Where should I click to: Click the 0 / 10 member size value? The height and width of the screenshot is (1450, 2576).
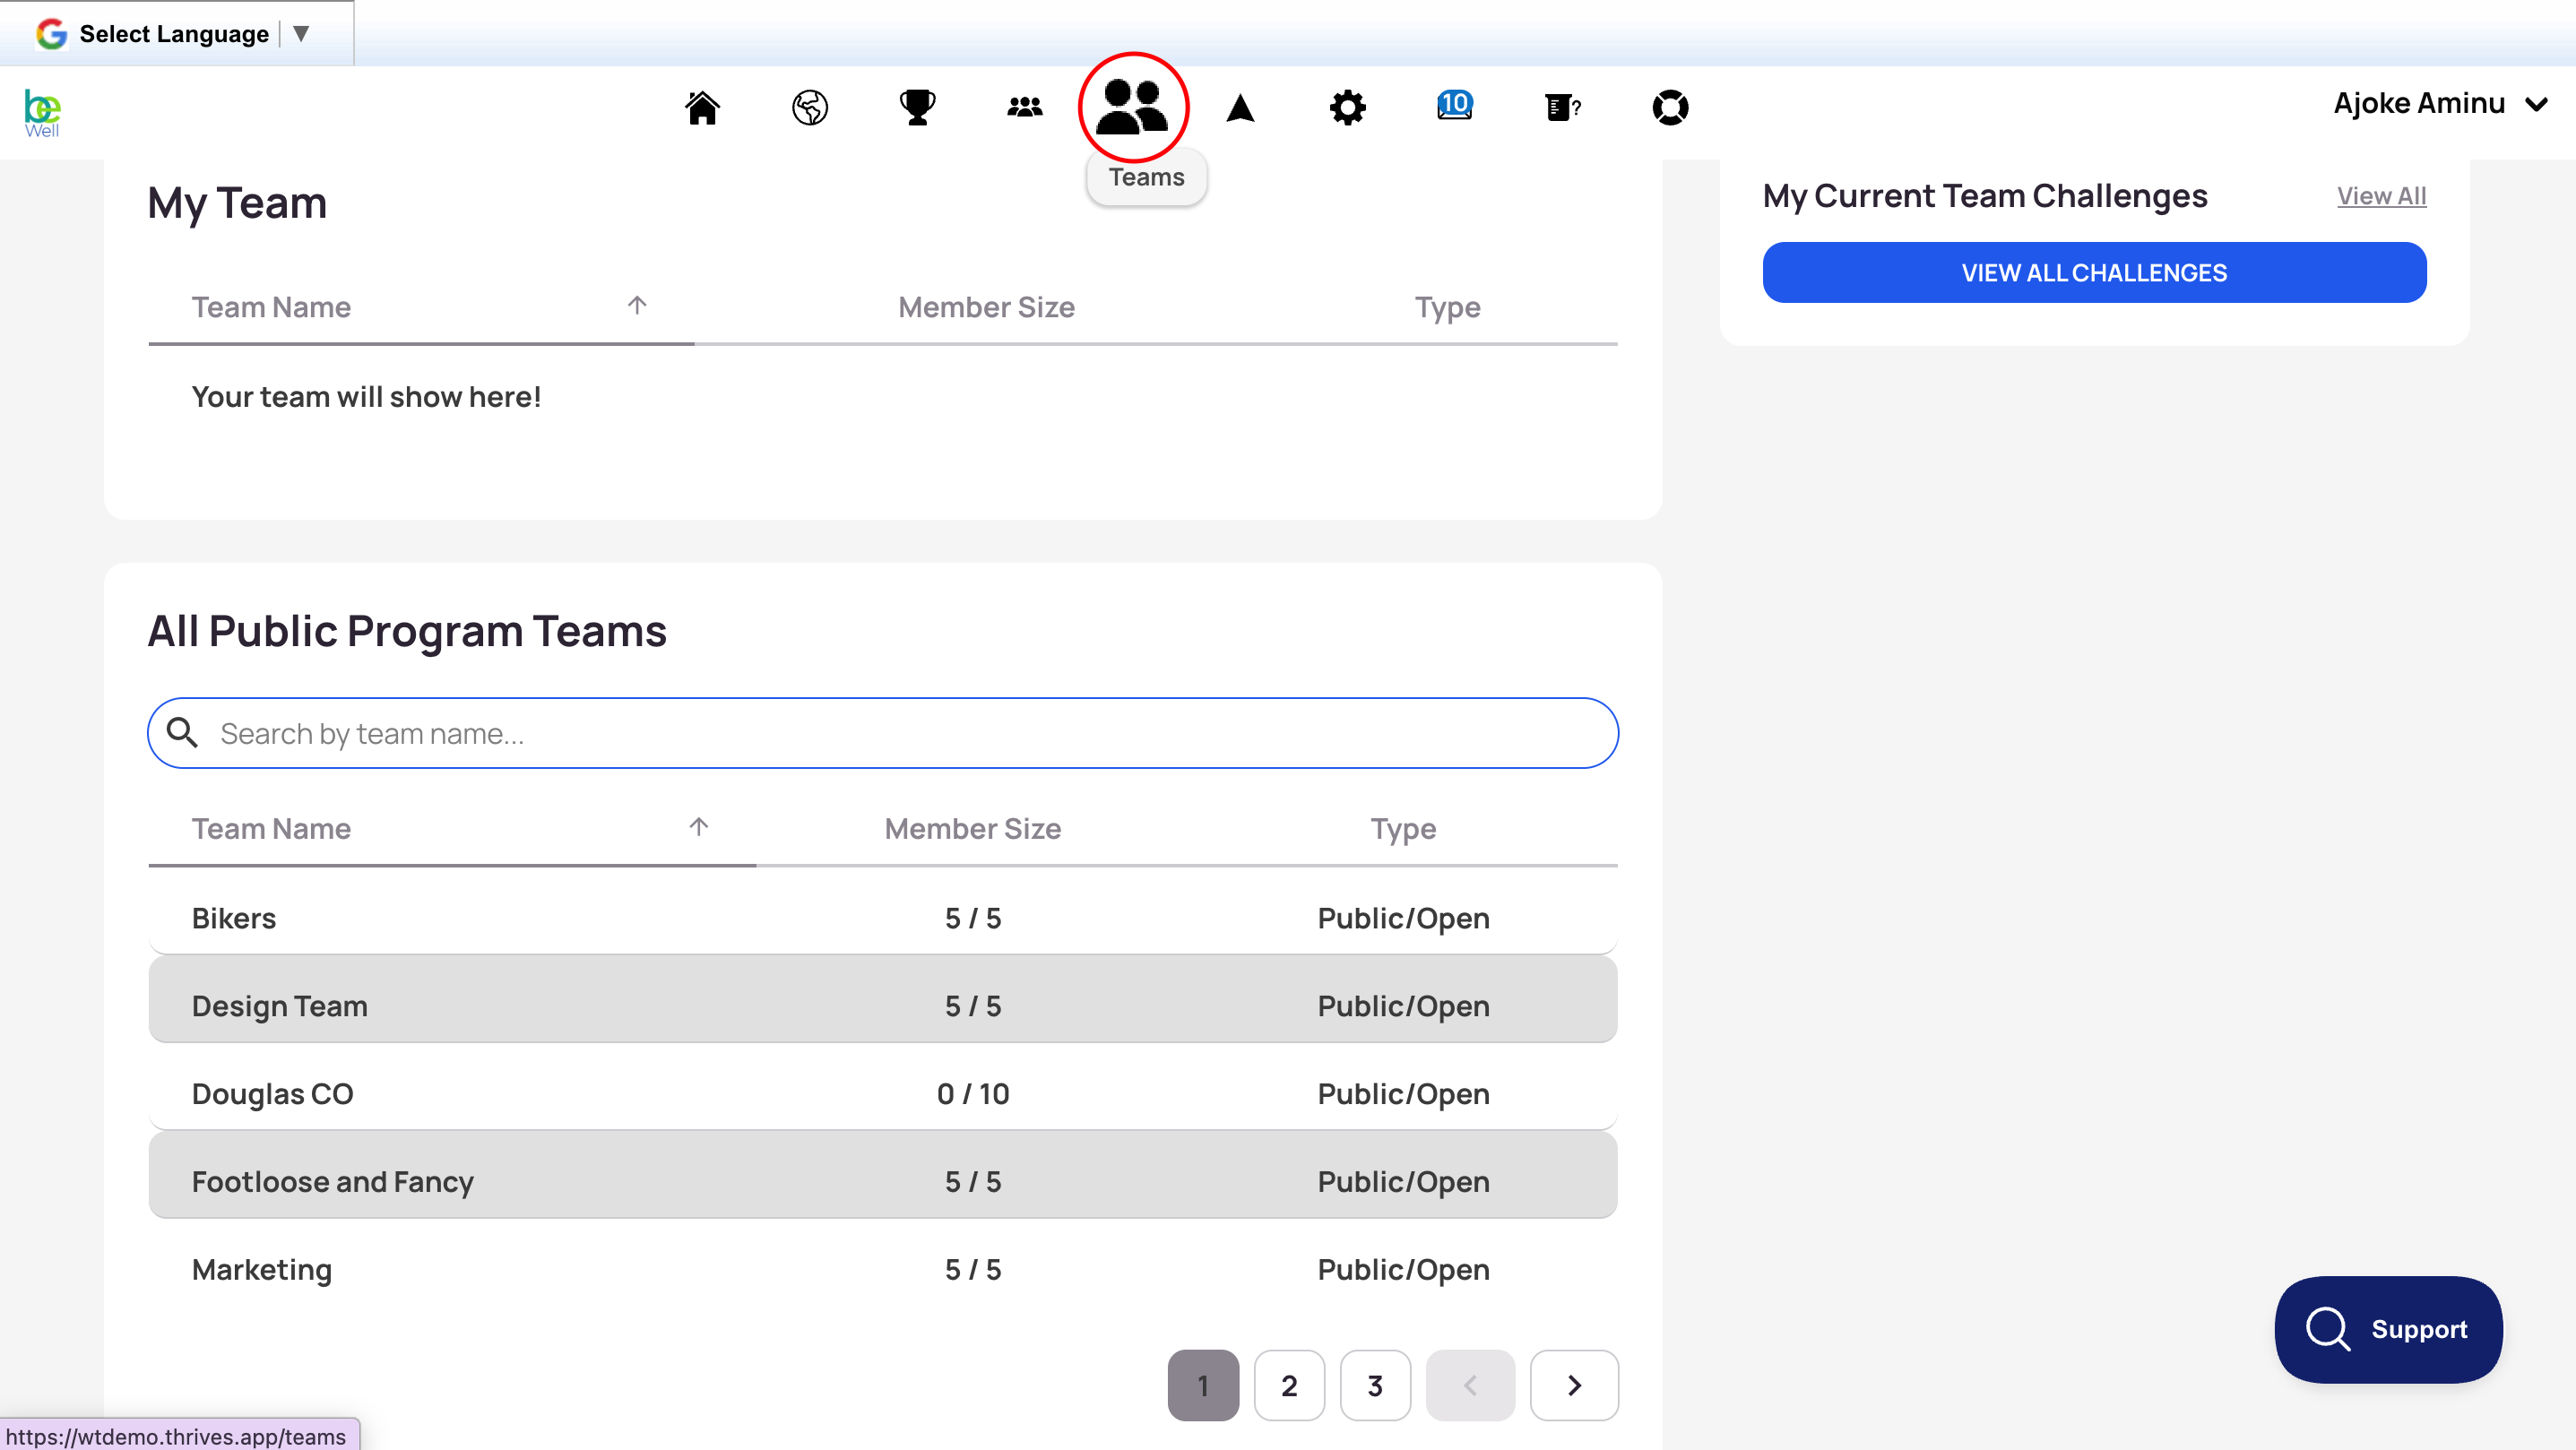click(973, 1093)
